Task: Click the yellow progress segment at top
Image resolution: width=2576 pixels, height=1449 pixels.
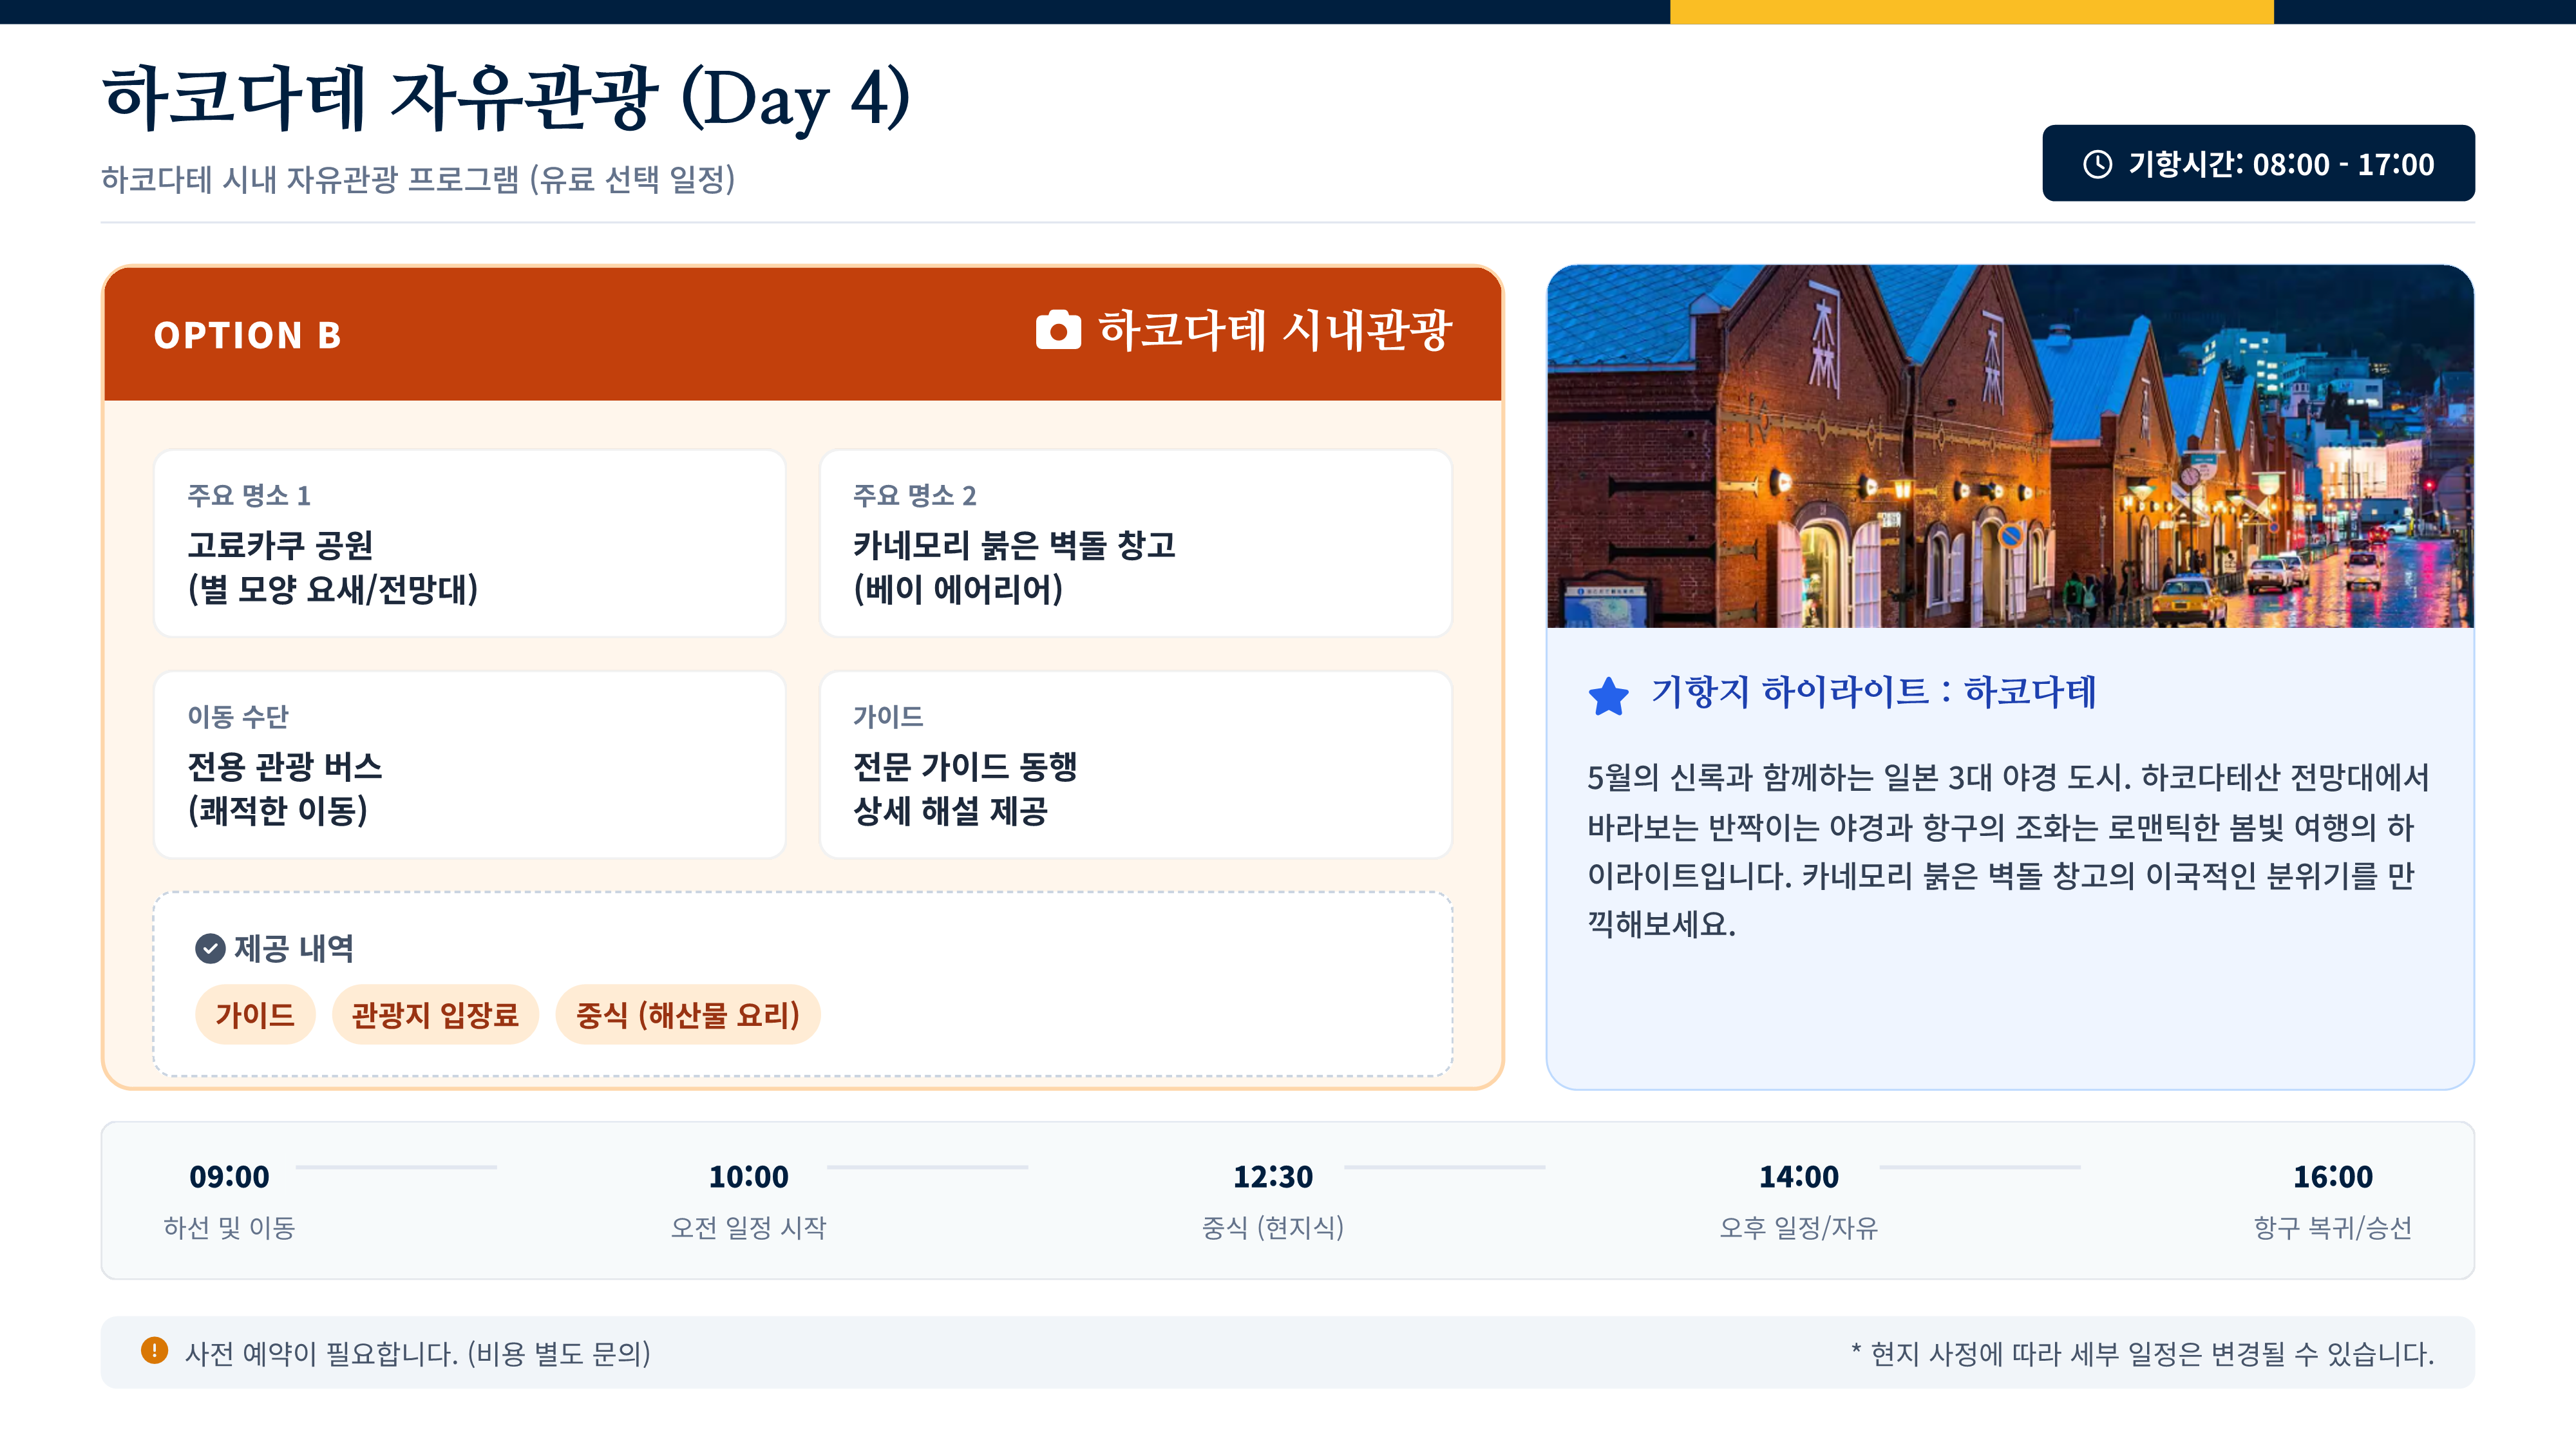Action: [x=1971, y=11]
